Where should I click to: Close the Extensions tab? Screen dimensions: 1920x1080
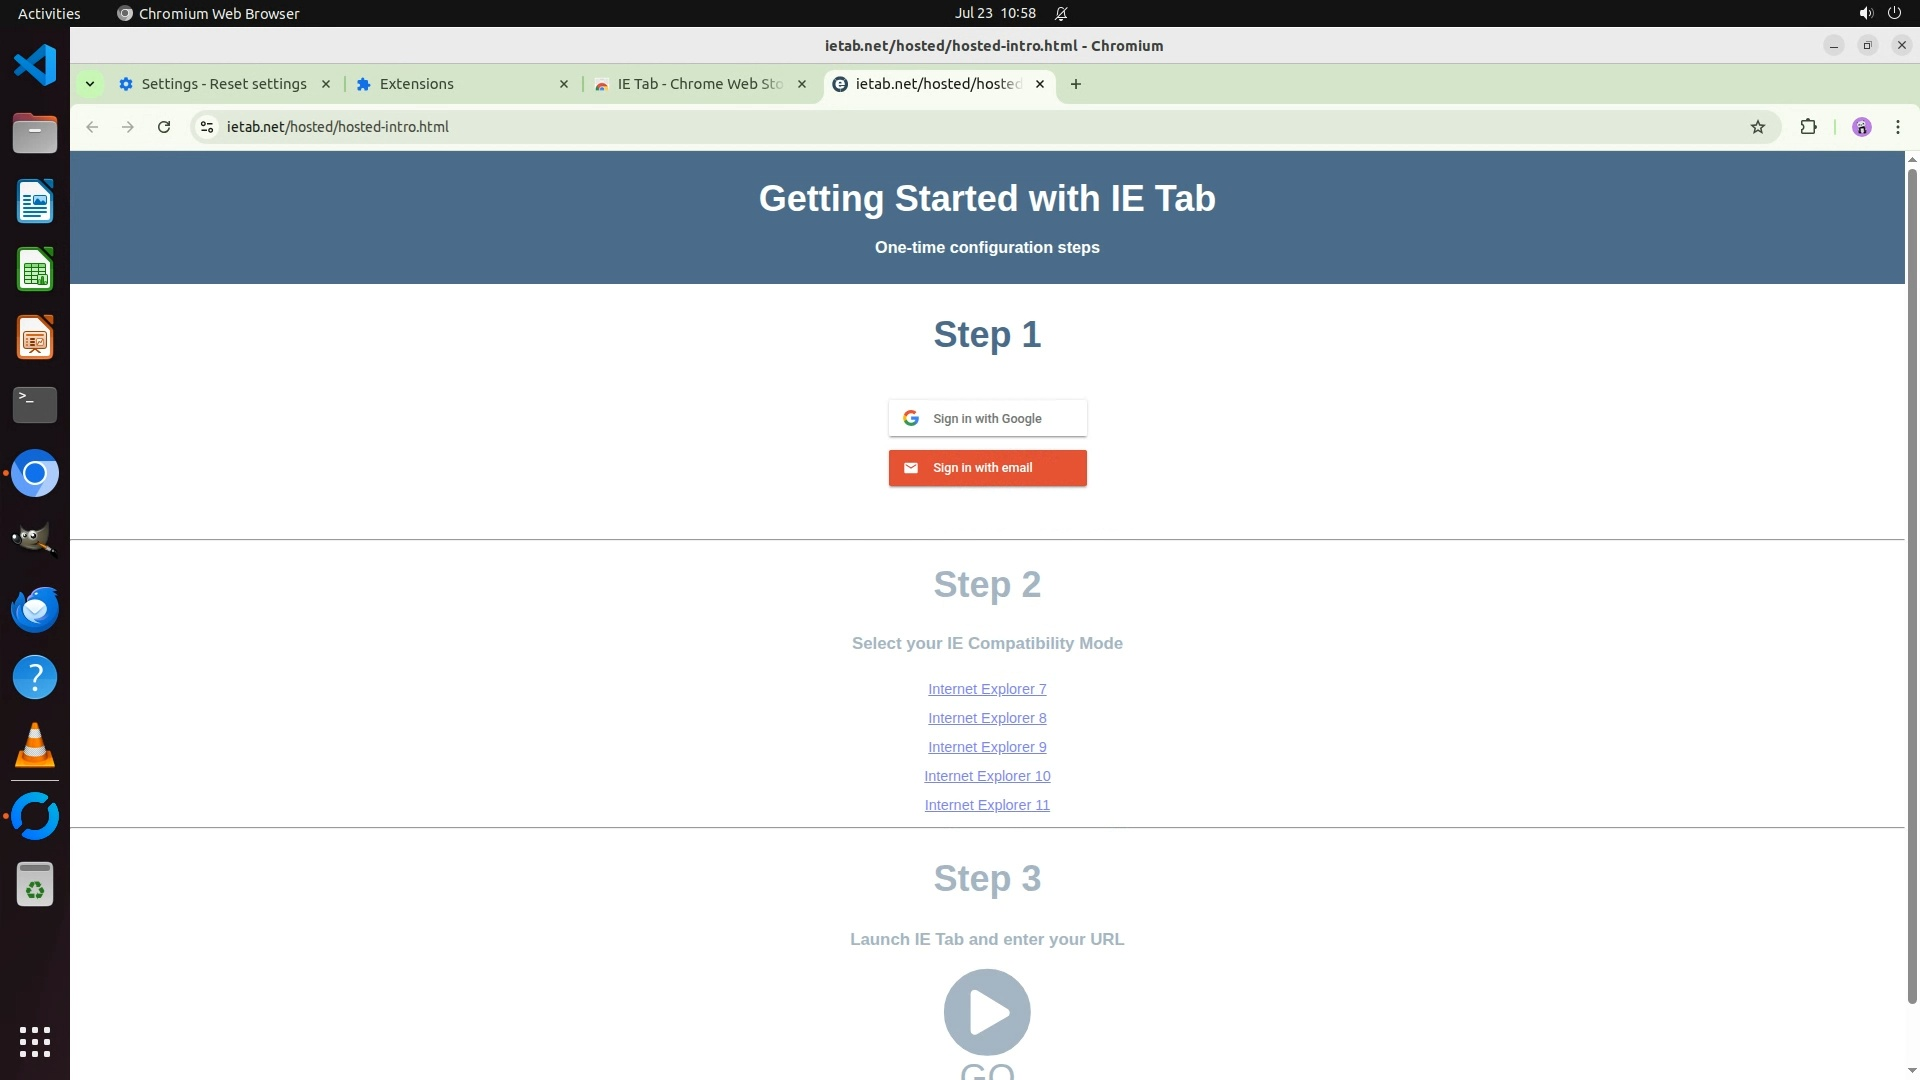tap(564, 84)
